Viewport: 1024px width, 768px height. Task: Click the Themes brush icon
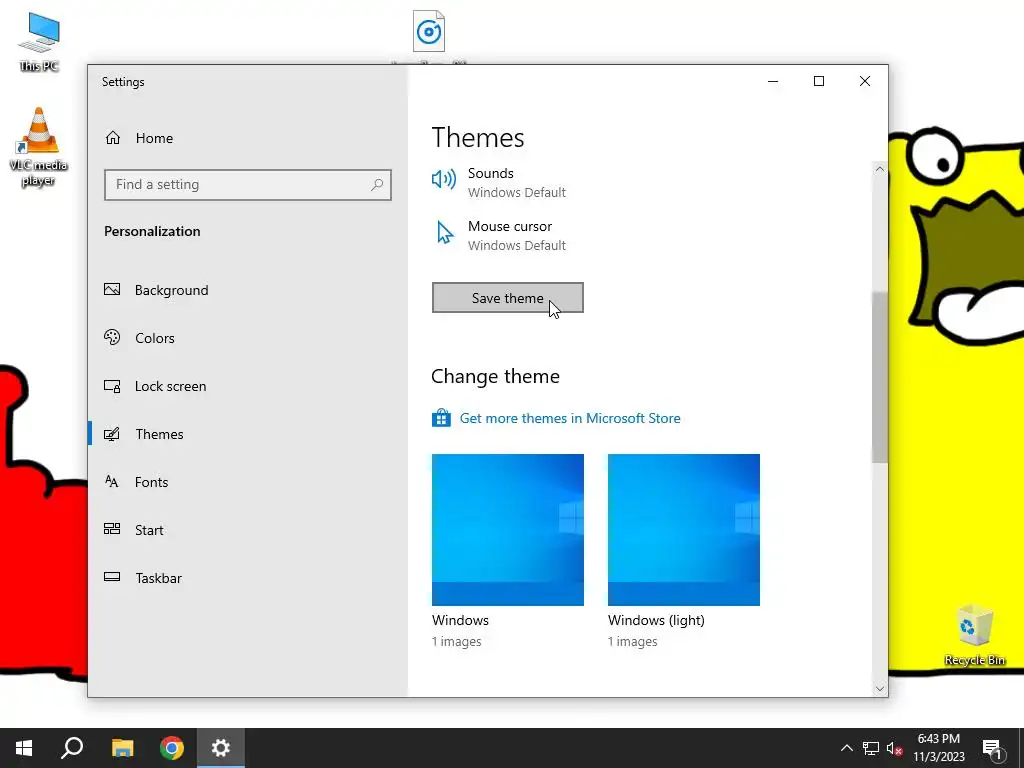[x=112, y=434]
